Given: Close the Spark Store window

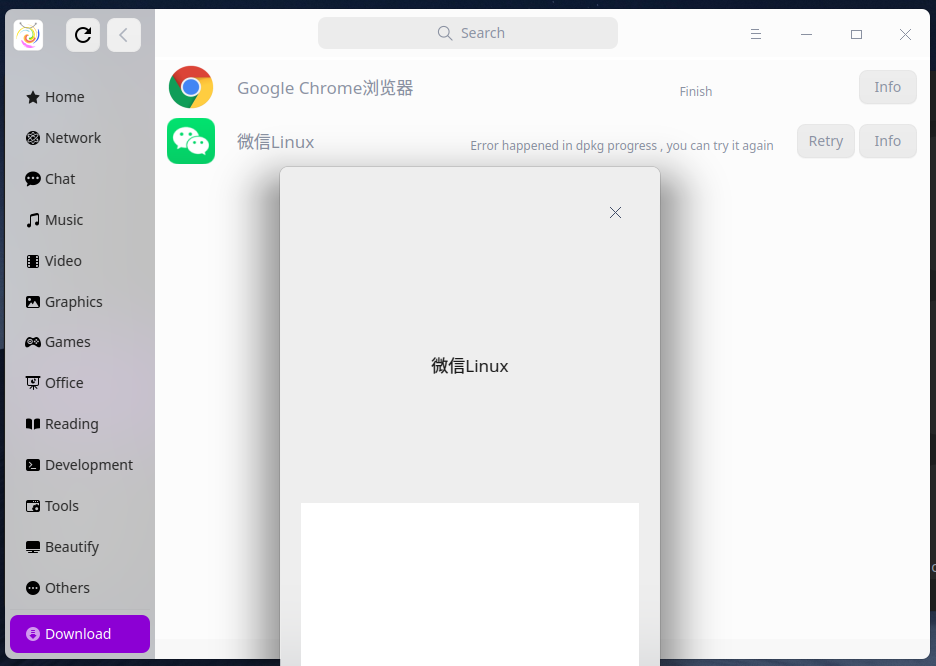Looking at the screenshot, I should (x=905, y=35).
